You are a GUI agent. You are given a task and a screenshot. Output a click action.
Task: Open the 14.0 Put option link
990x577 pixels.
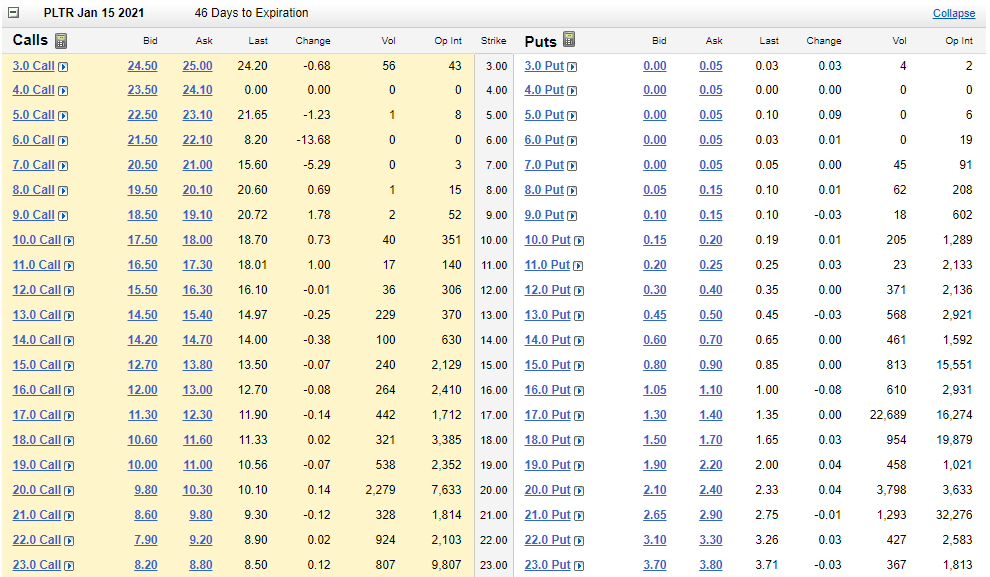[x=547, y=340]
